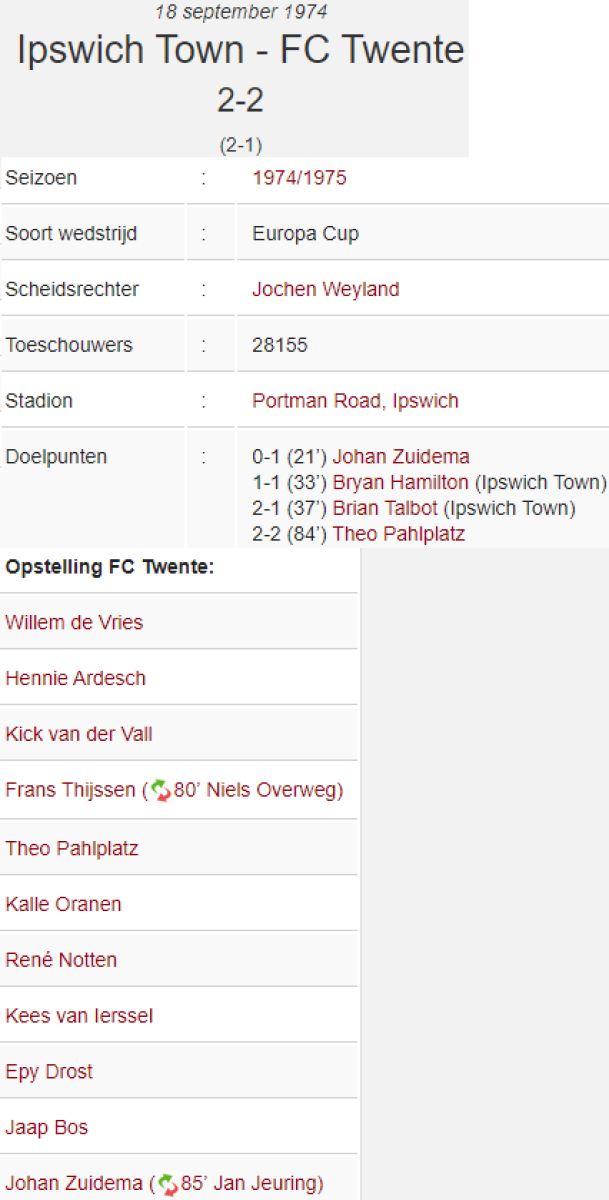Image resolution: width=609 pixels, height=1200 pixels.
Task: Open Kalle Oranen player link
Action: (x=63, y=904)
